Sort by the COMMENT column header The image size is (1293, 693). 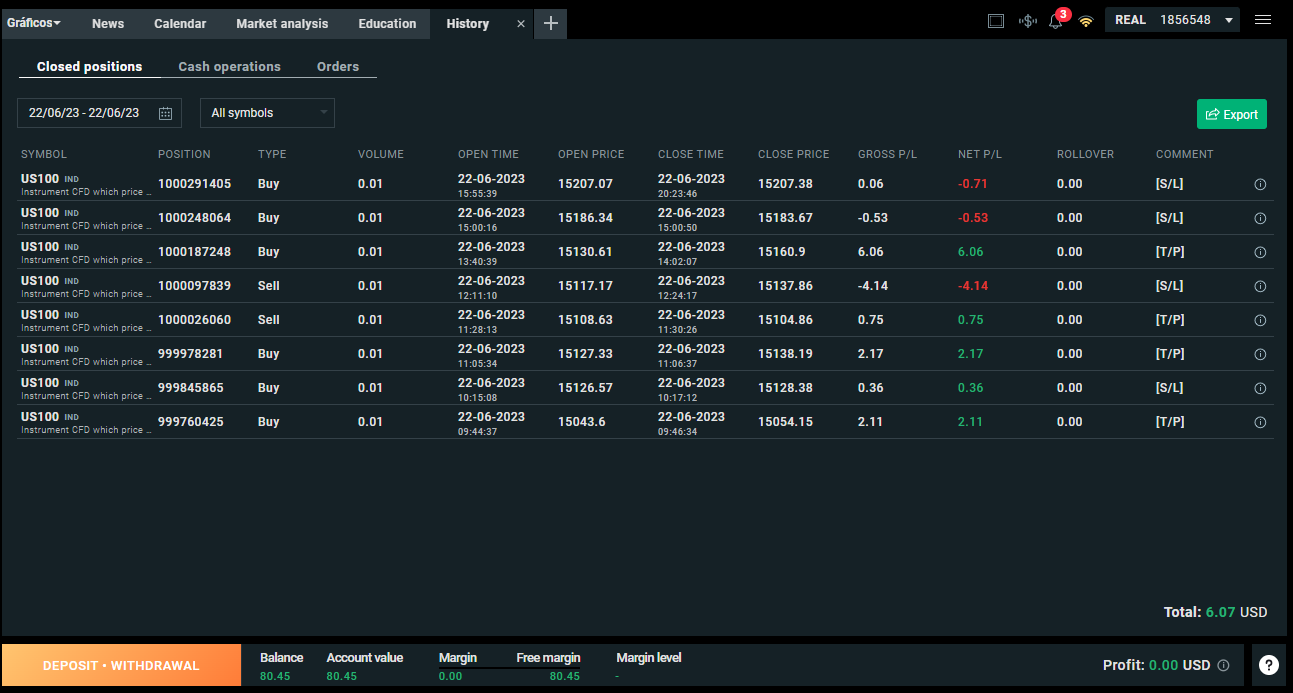[1184, 154]
